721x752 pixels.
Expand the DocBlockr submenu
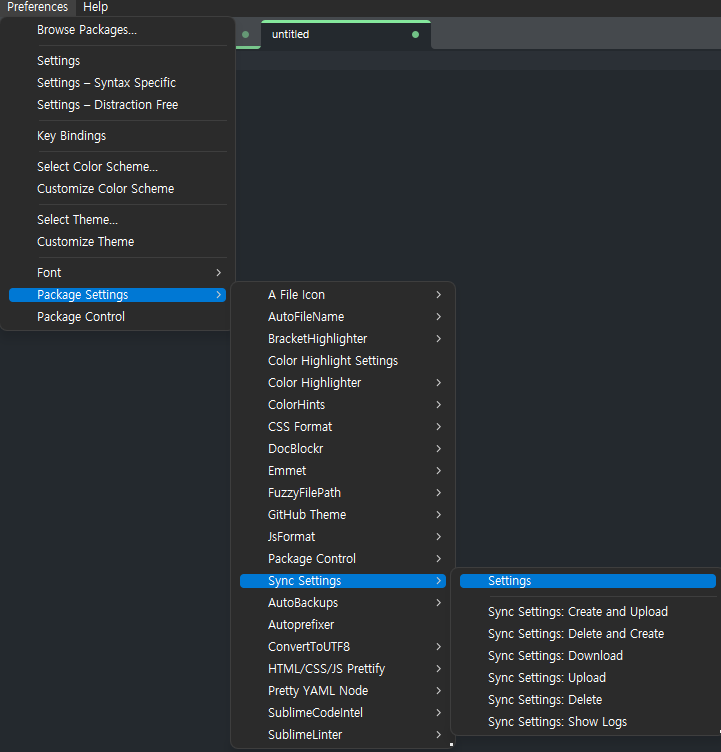343,449
